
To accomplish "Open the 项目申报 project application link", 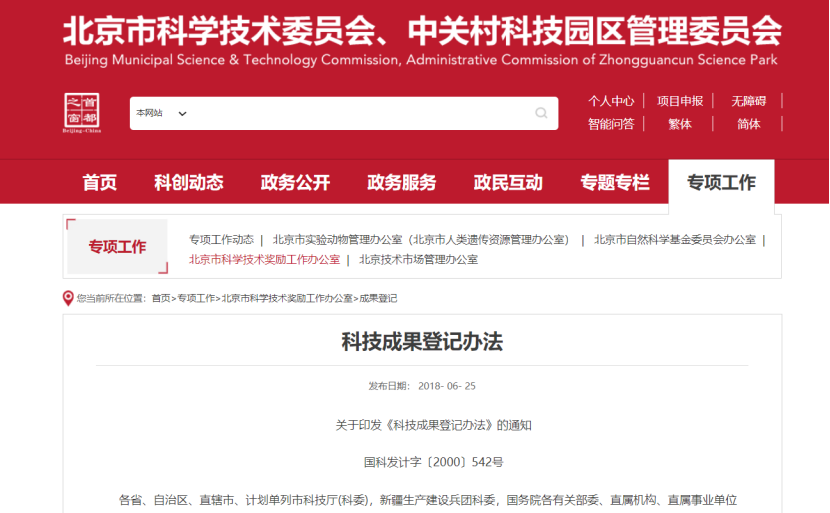I will (x=680, y=101).
